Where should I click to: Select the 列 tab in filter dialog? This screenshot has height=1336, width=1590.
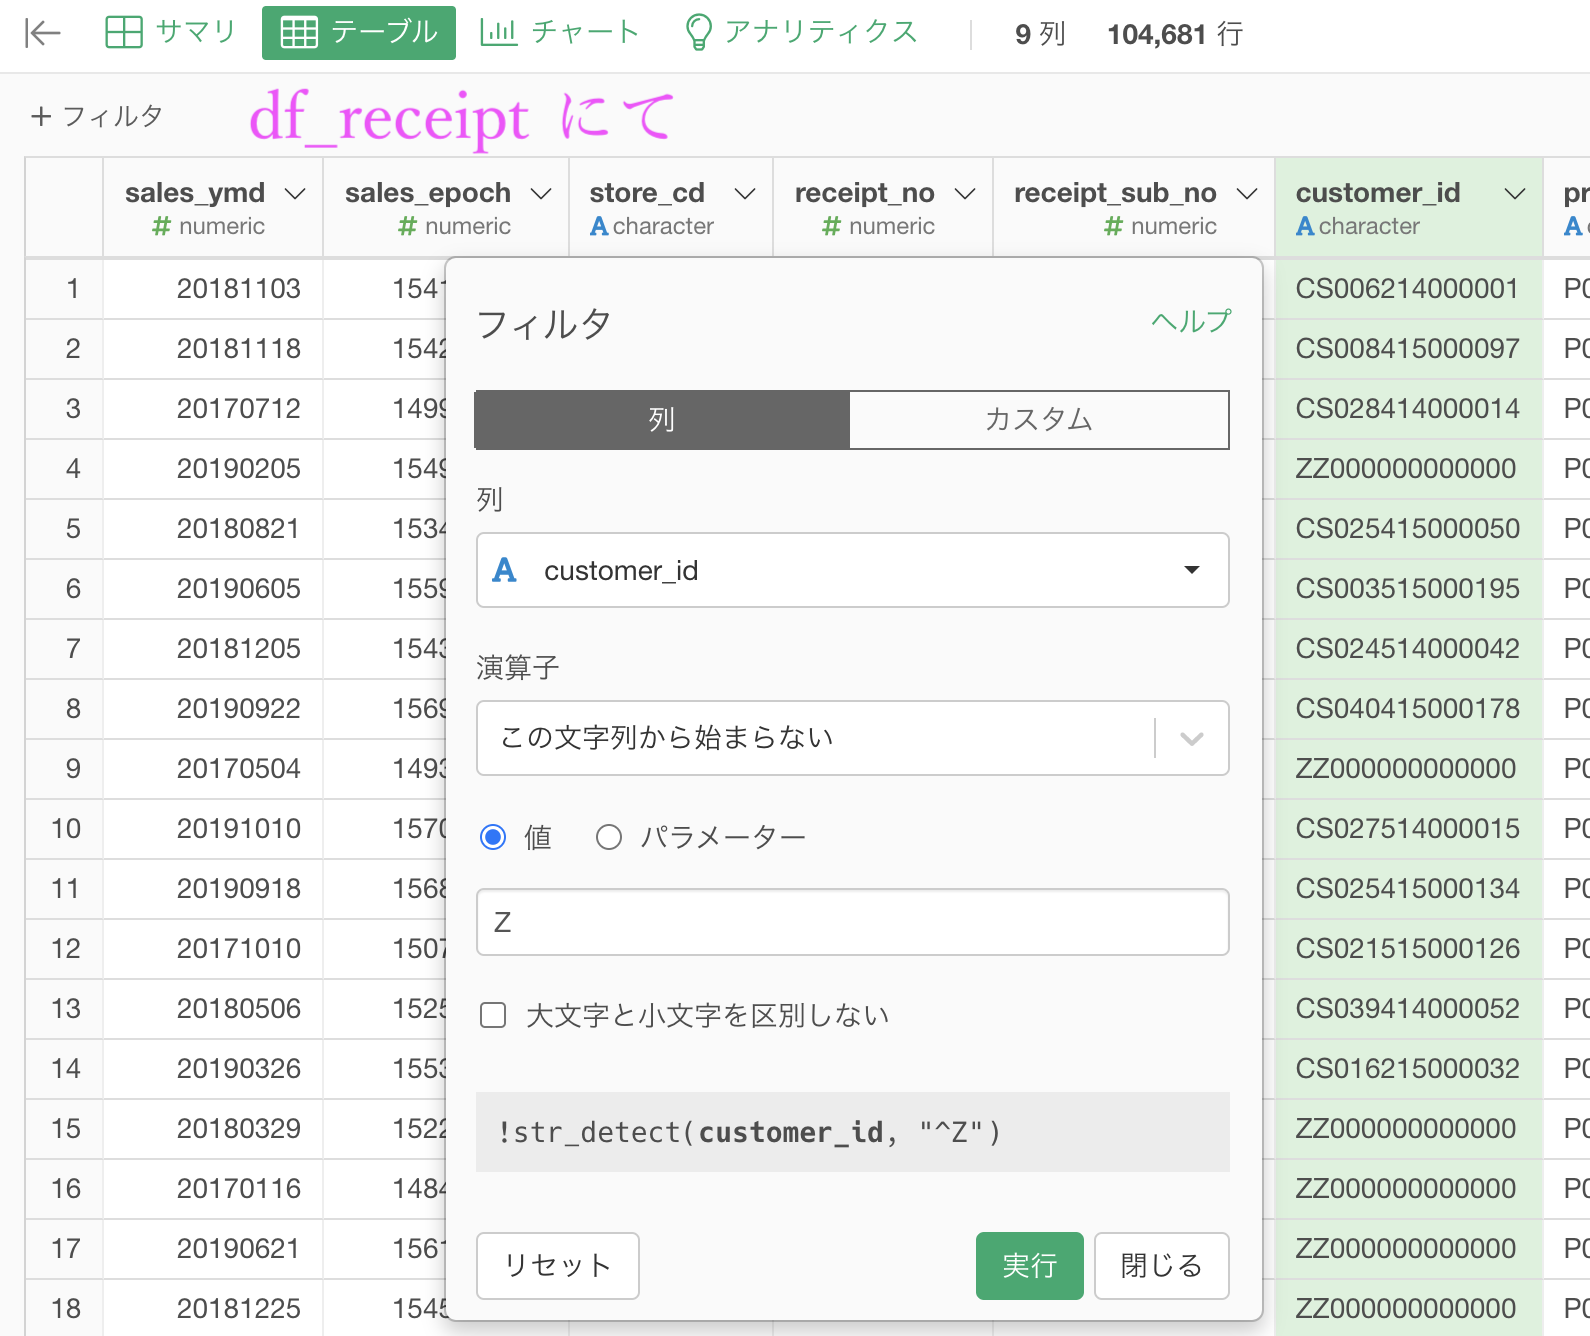[662, 419]
